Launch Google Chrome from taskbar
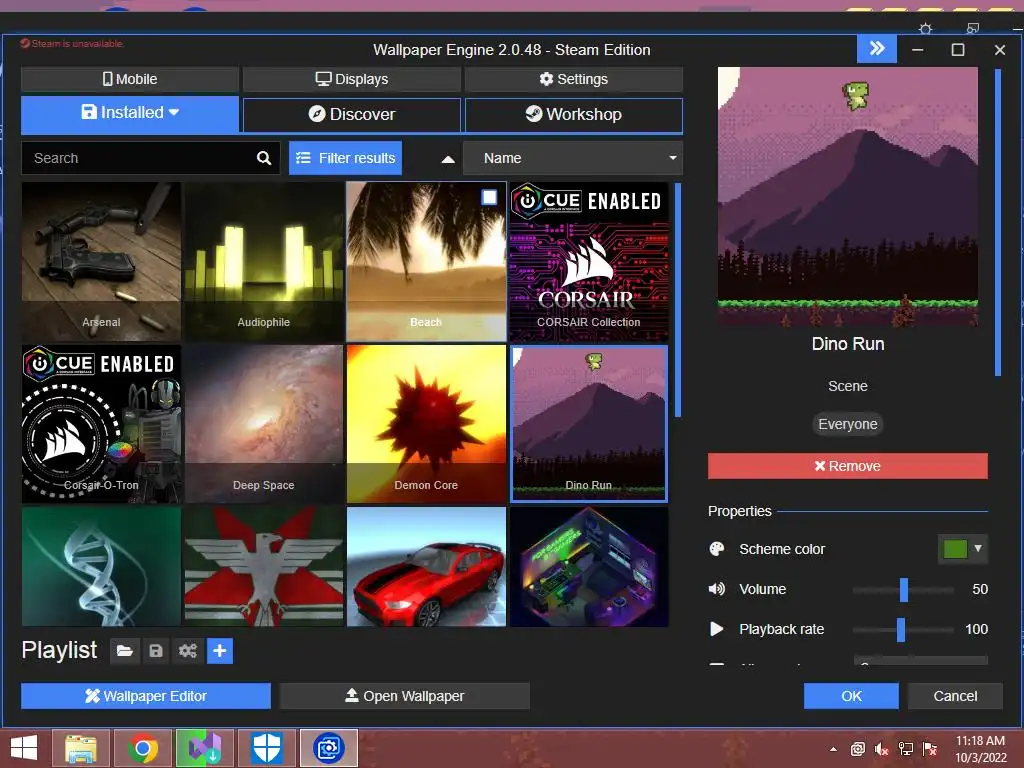 point(143,748)
